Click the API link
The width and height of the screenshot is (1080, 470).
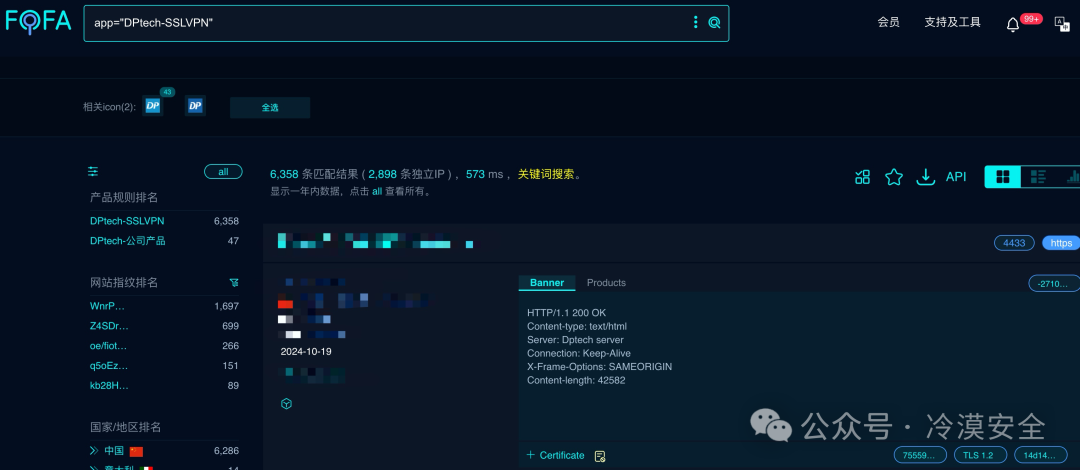956,177
